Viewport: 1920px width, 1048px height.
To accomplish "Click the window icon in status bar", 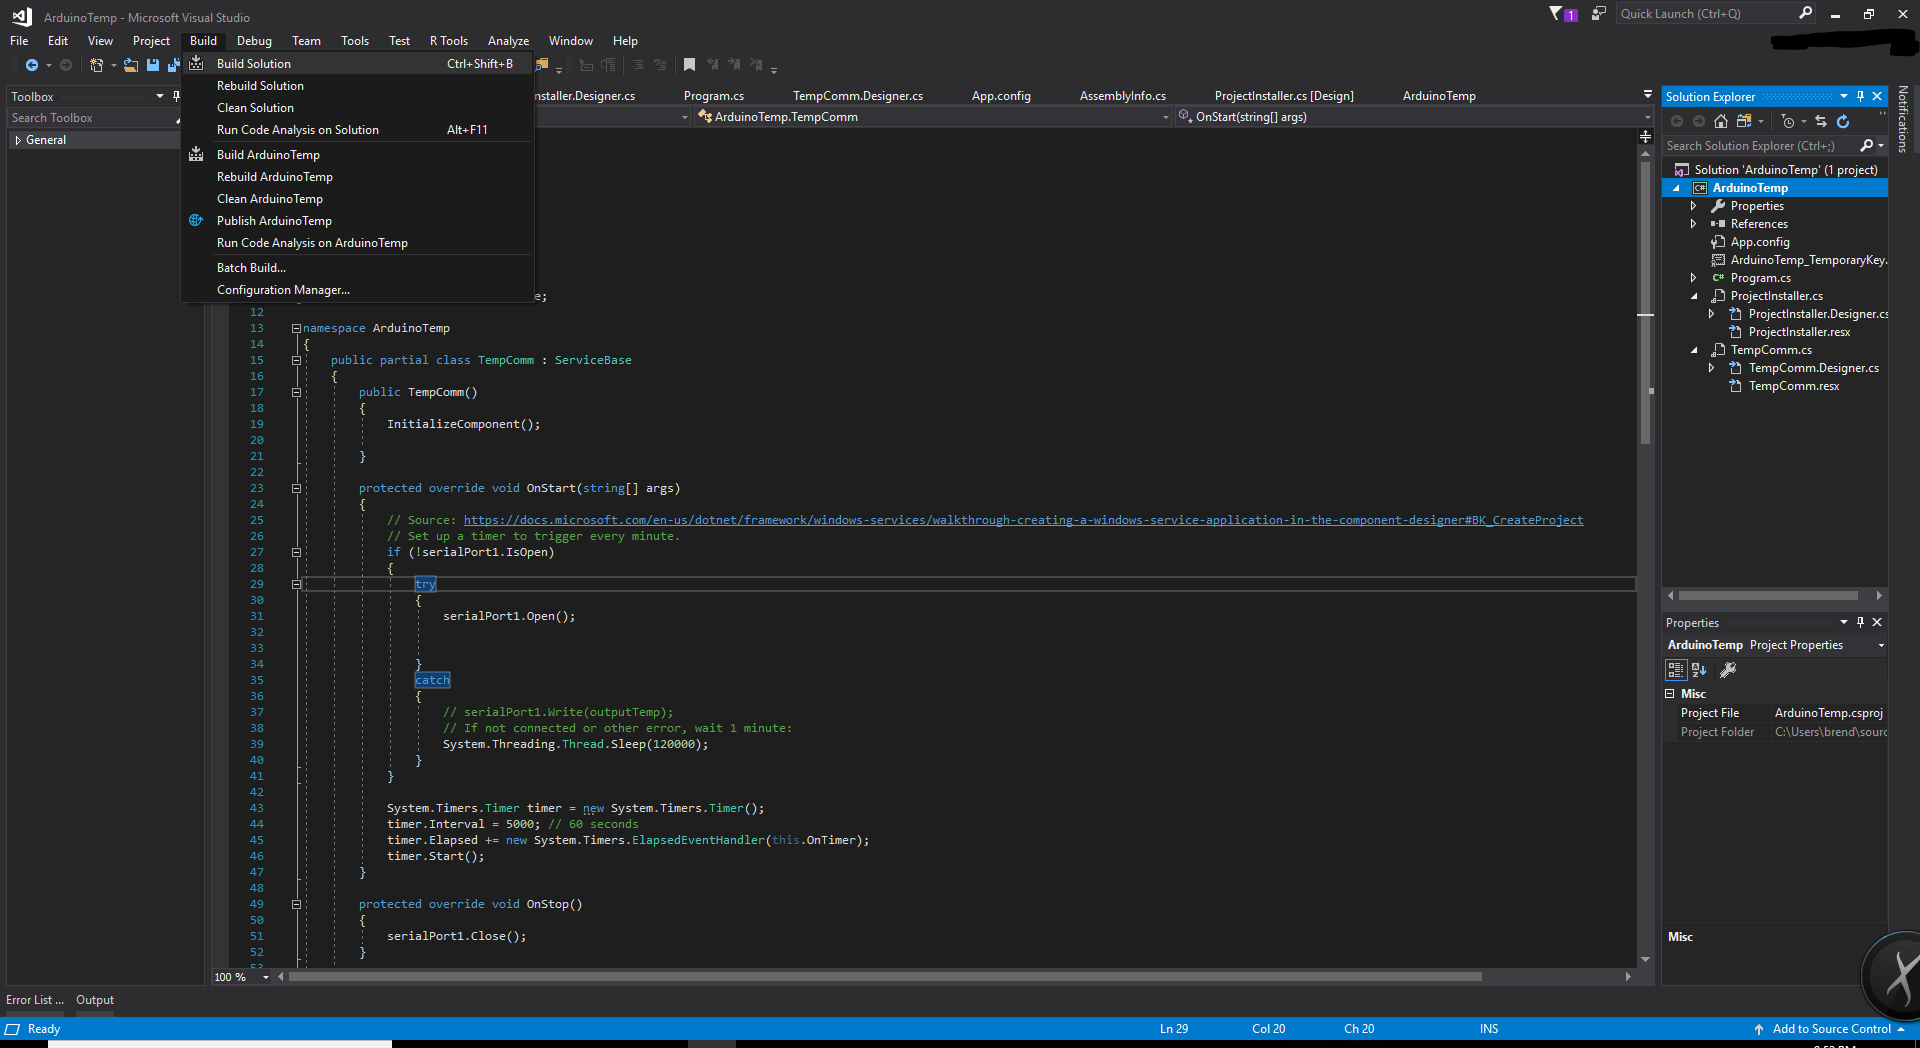I will point(12,1029).
